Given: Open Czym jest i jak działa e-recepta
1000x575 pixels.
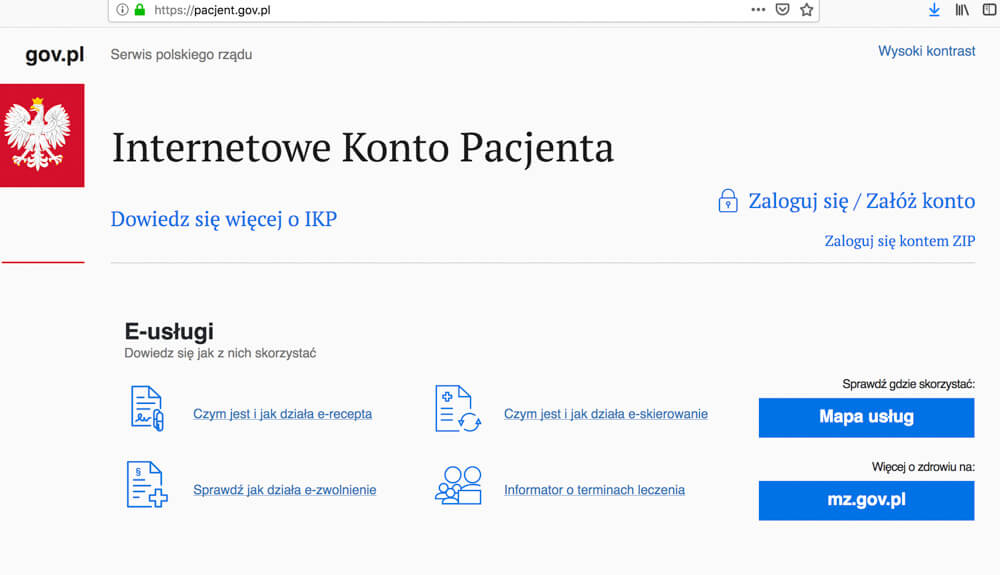Looking at the screenshot, I should click(x=283, y=414).
